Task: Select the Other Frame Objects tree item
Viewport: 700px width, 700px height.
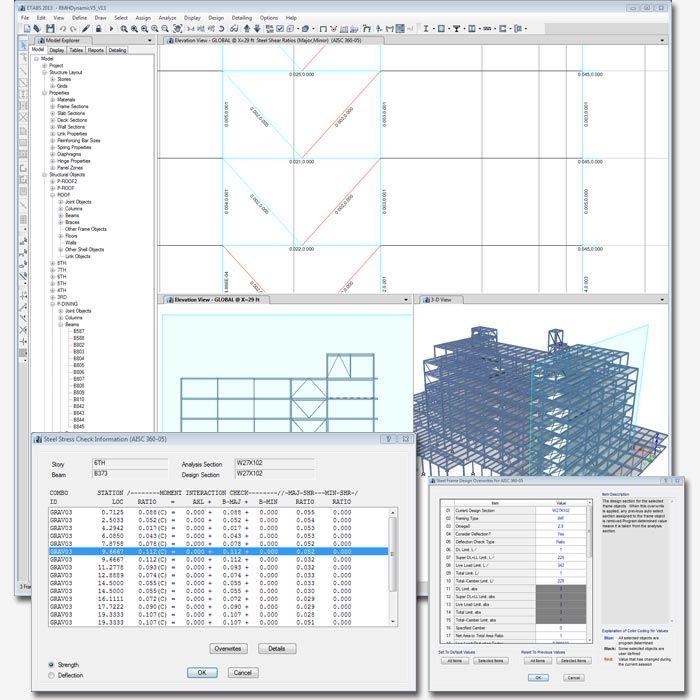Action: (x=86, y=229)
